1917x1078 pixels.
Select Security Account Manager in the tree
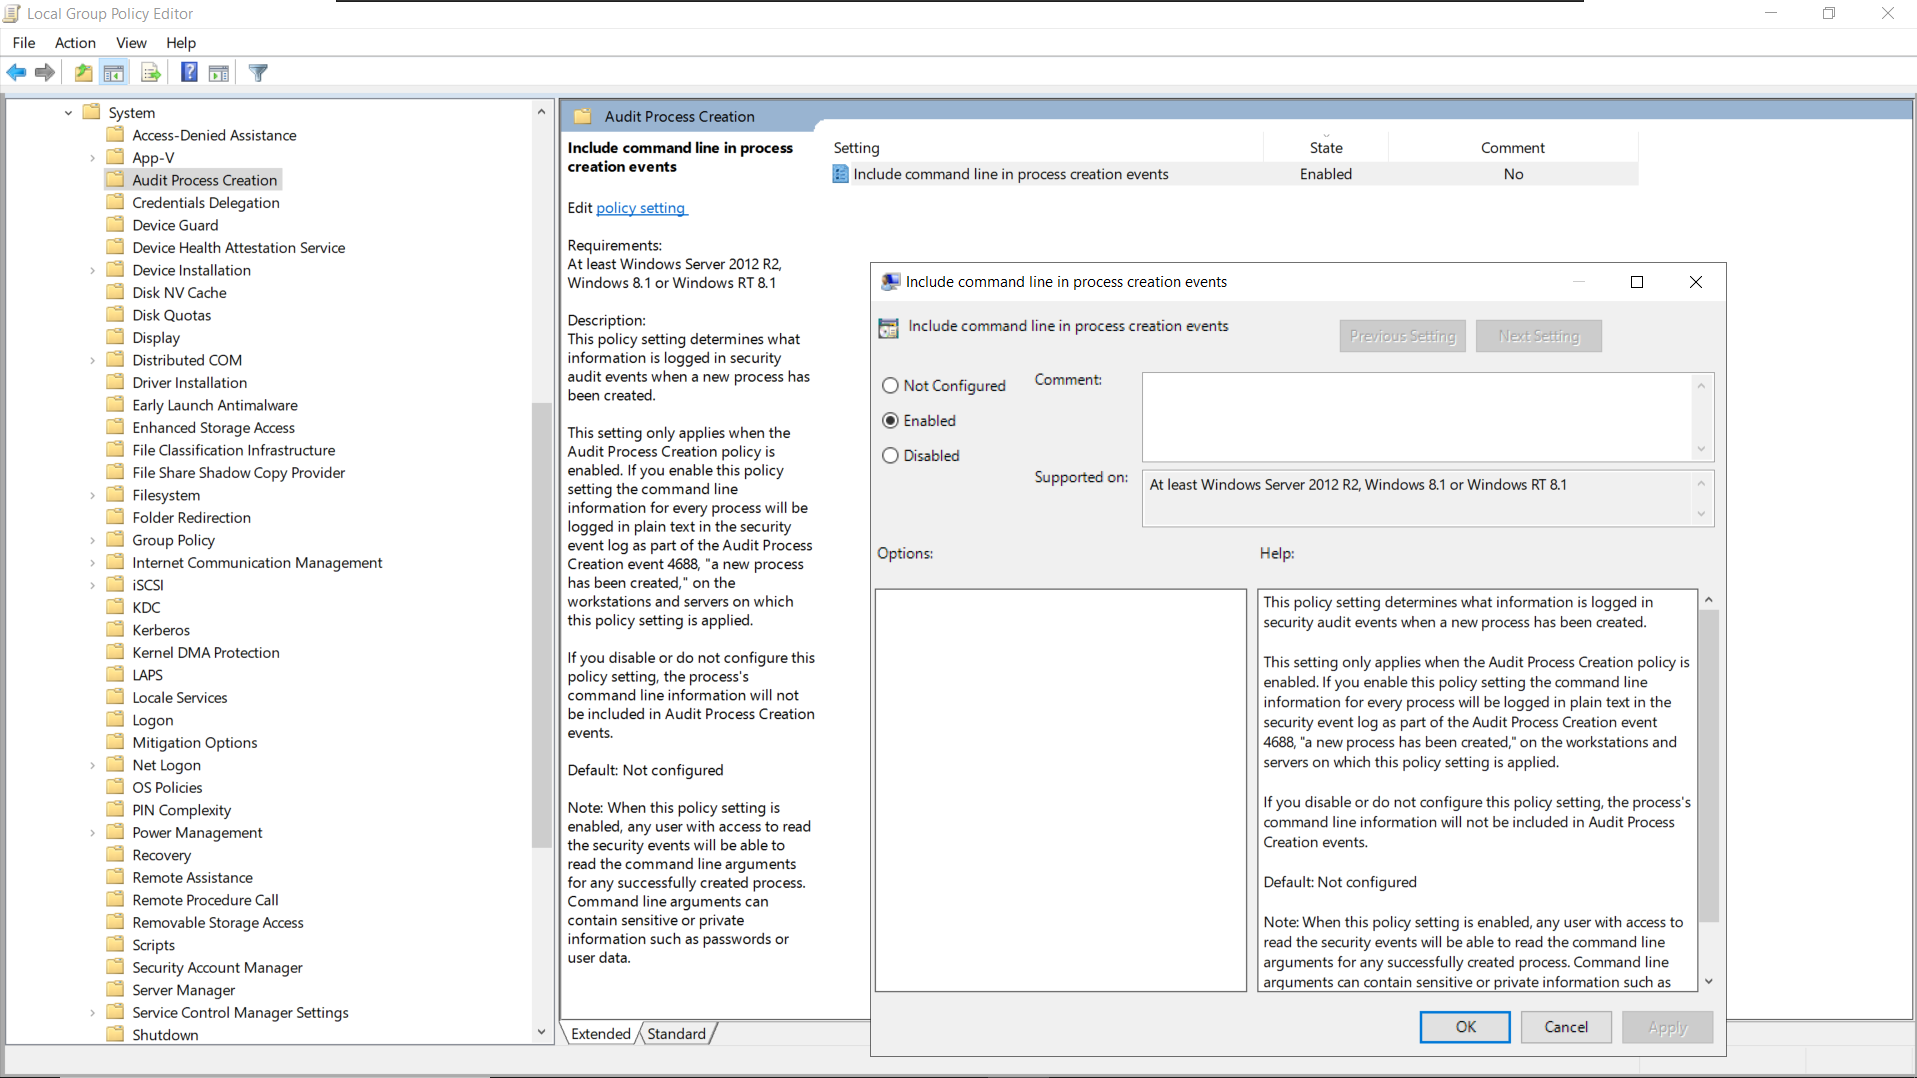point(217,967)
